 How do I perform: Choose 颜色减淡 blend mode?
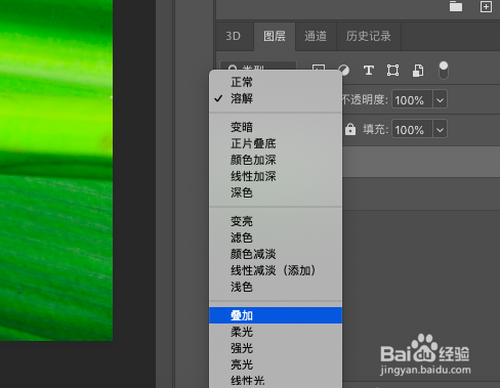275,254
